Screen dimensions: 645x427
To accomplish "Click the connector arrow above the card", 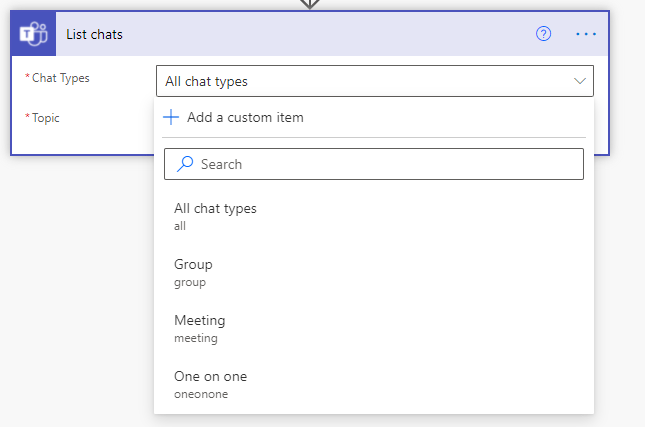I will pyautogui.click(x=310, y=4).
